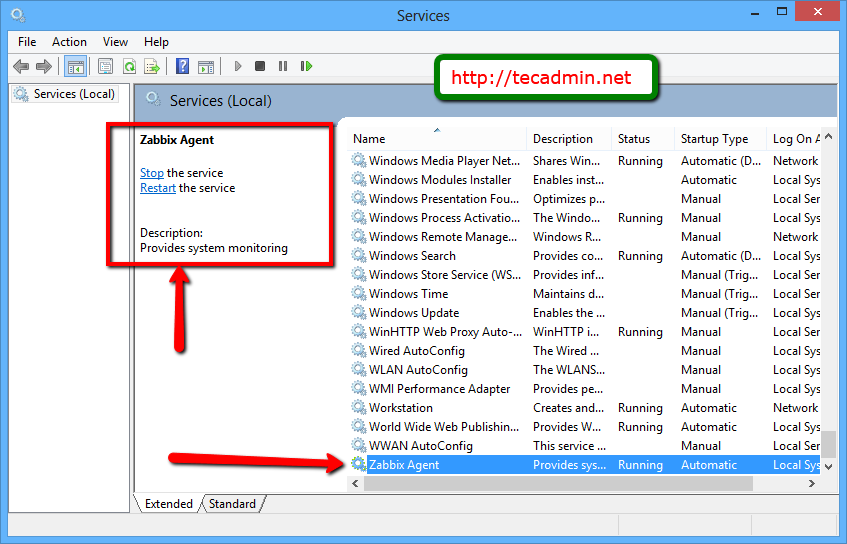
Task: Select the Windows Update service row
Action: (414, 313)
